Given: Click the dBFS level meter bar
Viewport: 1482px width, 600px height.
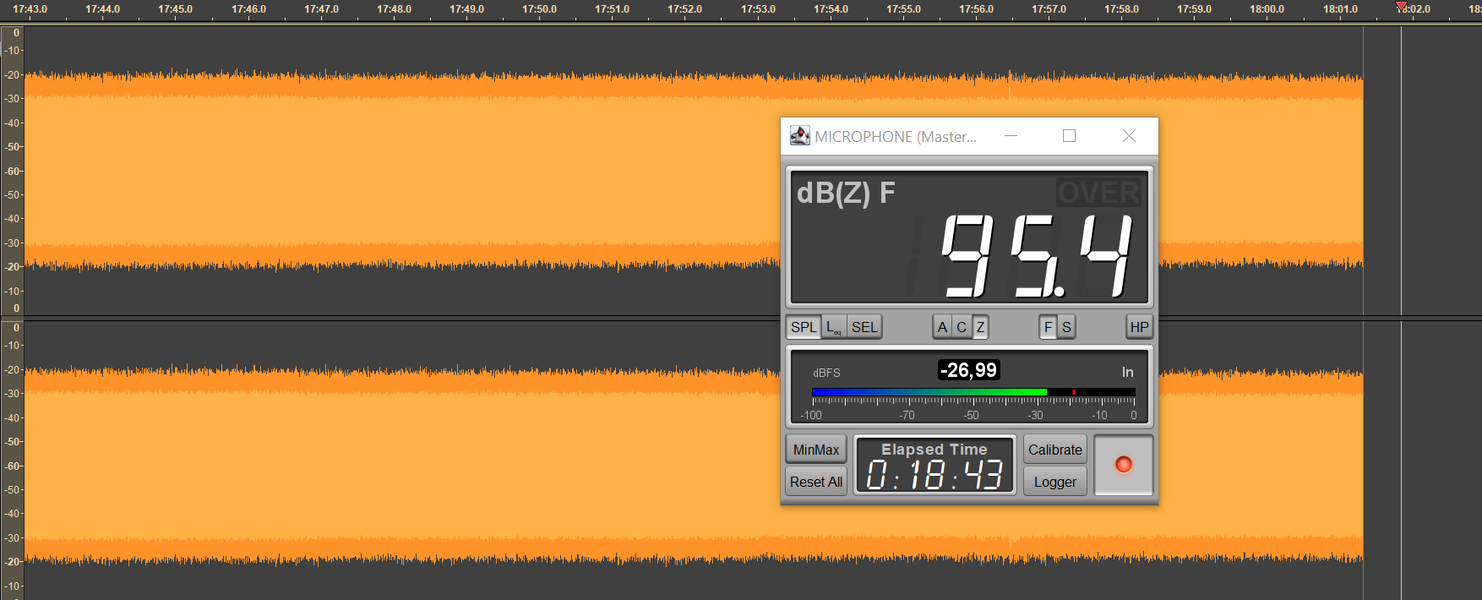Looking at the screenshot, I should (x=973, y=392).
